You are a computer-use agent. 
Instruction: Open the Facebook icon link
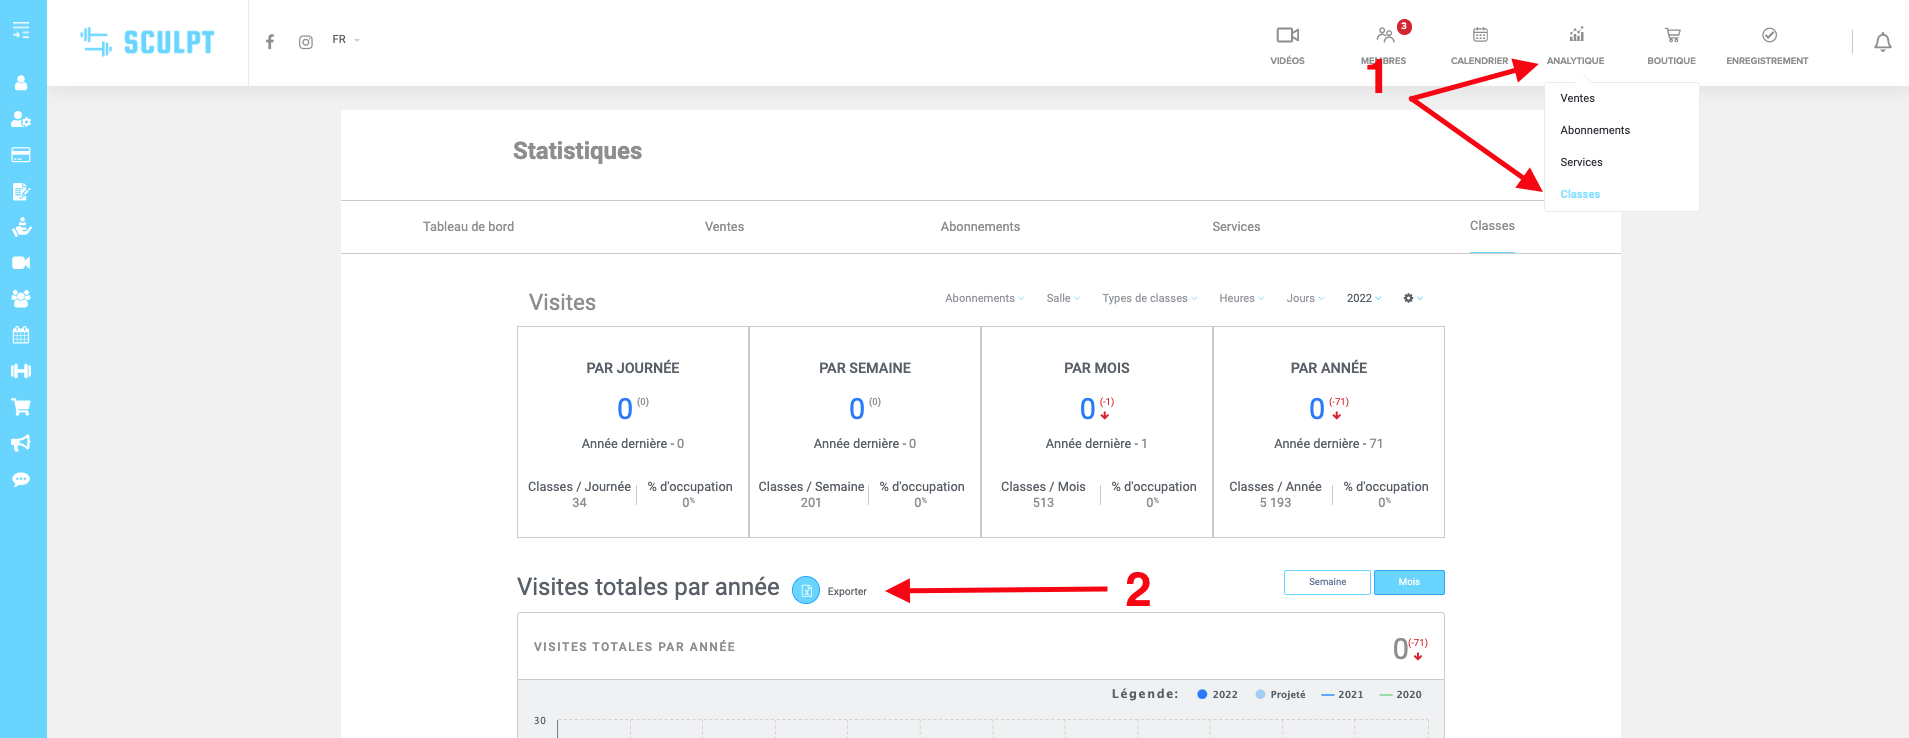[x=270, y=42]
